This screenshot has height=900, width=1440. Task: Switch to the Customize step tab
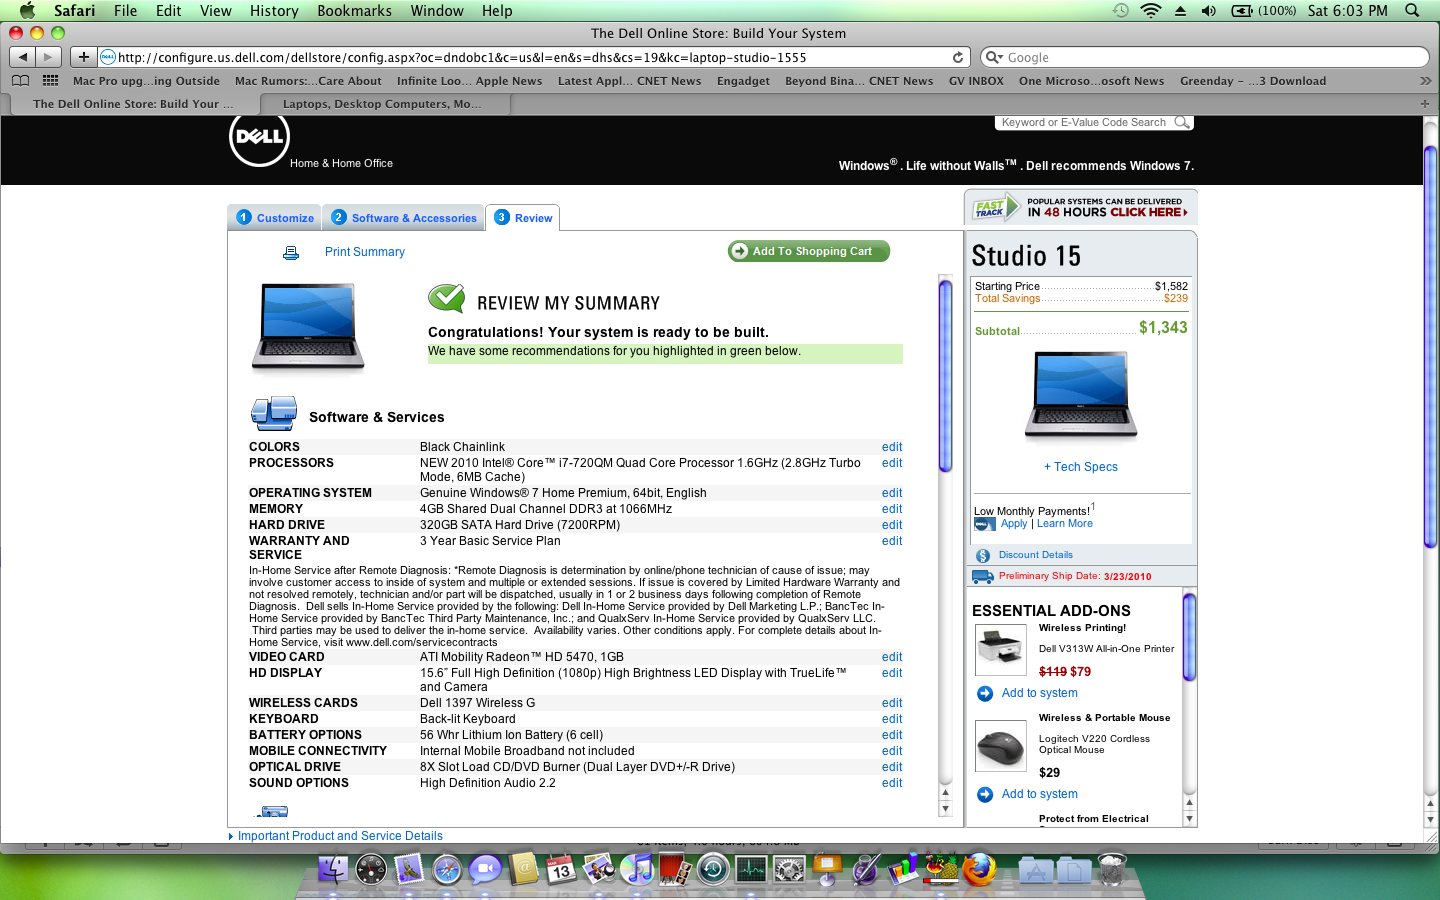coord(275,218)
